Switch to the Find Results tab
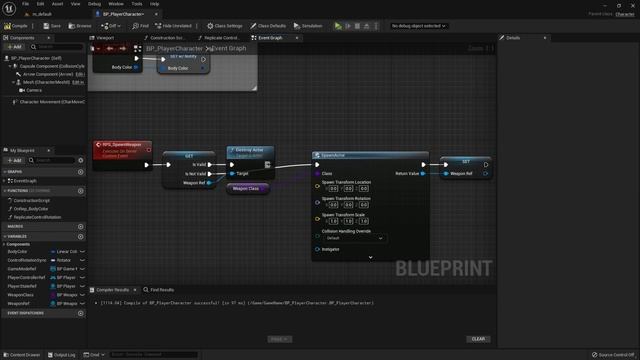 click(158, 290)
